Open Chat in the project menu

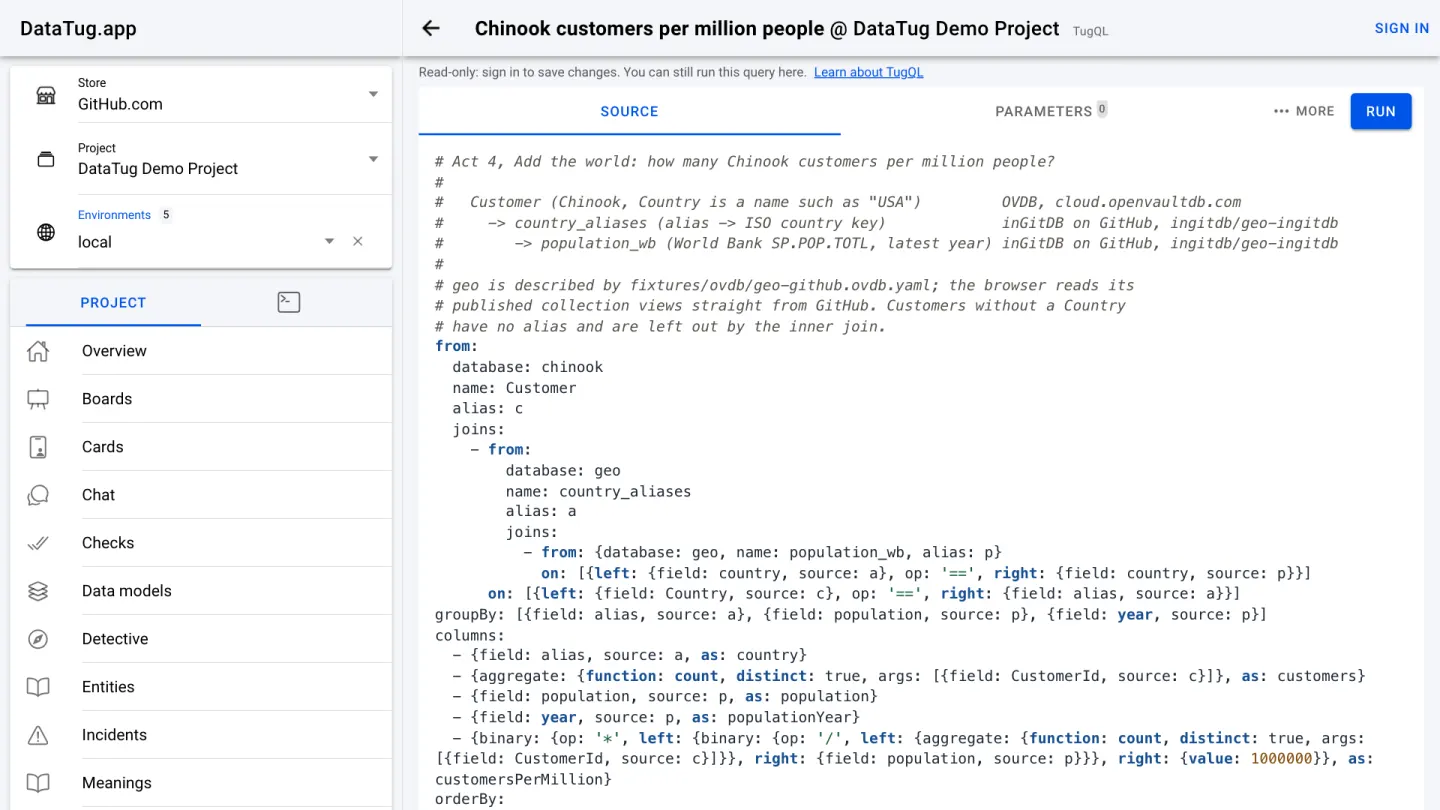(201, 495)
